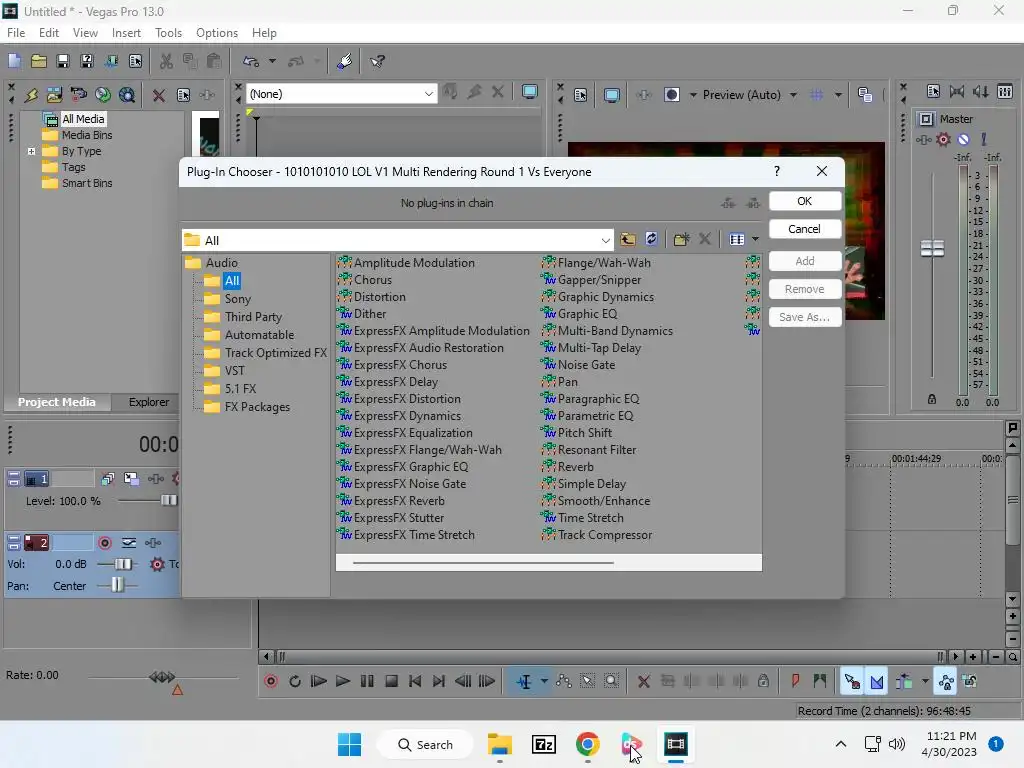Click audio track 2 FX gear icon
1024x768 pixels.
pos(157,564)
